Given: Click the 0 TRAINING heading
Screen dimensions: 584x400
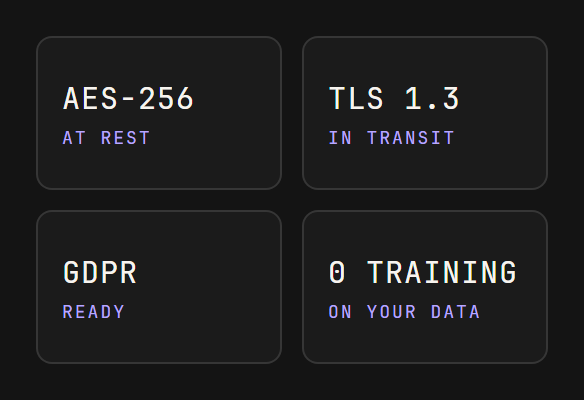Looking at the screenshot, I should coord(423,273).
